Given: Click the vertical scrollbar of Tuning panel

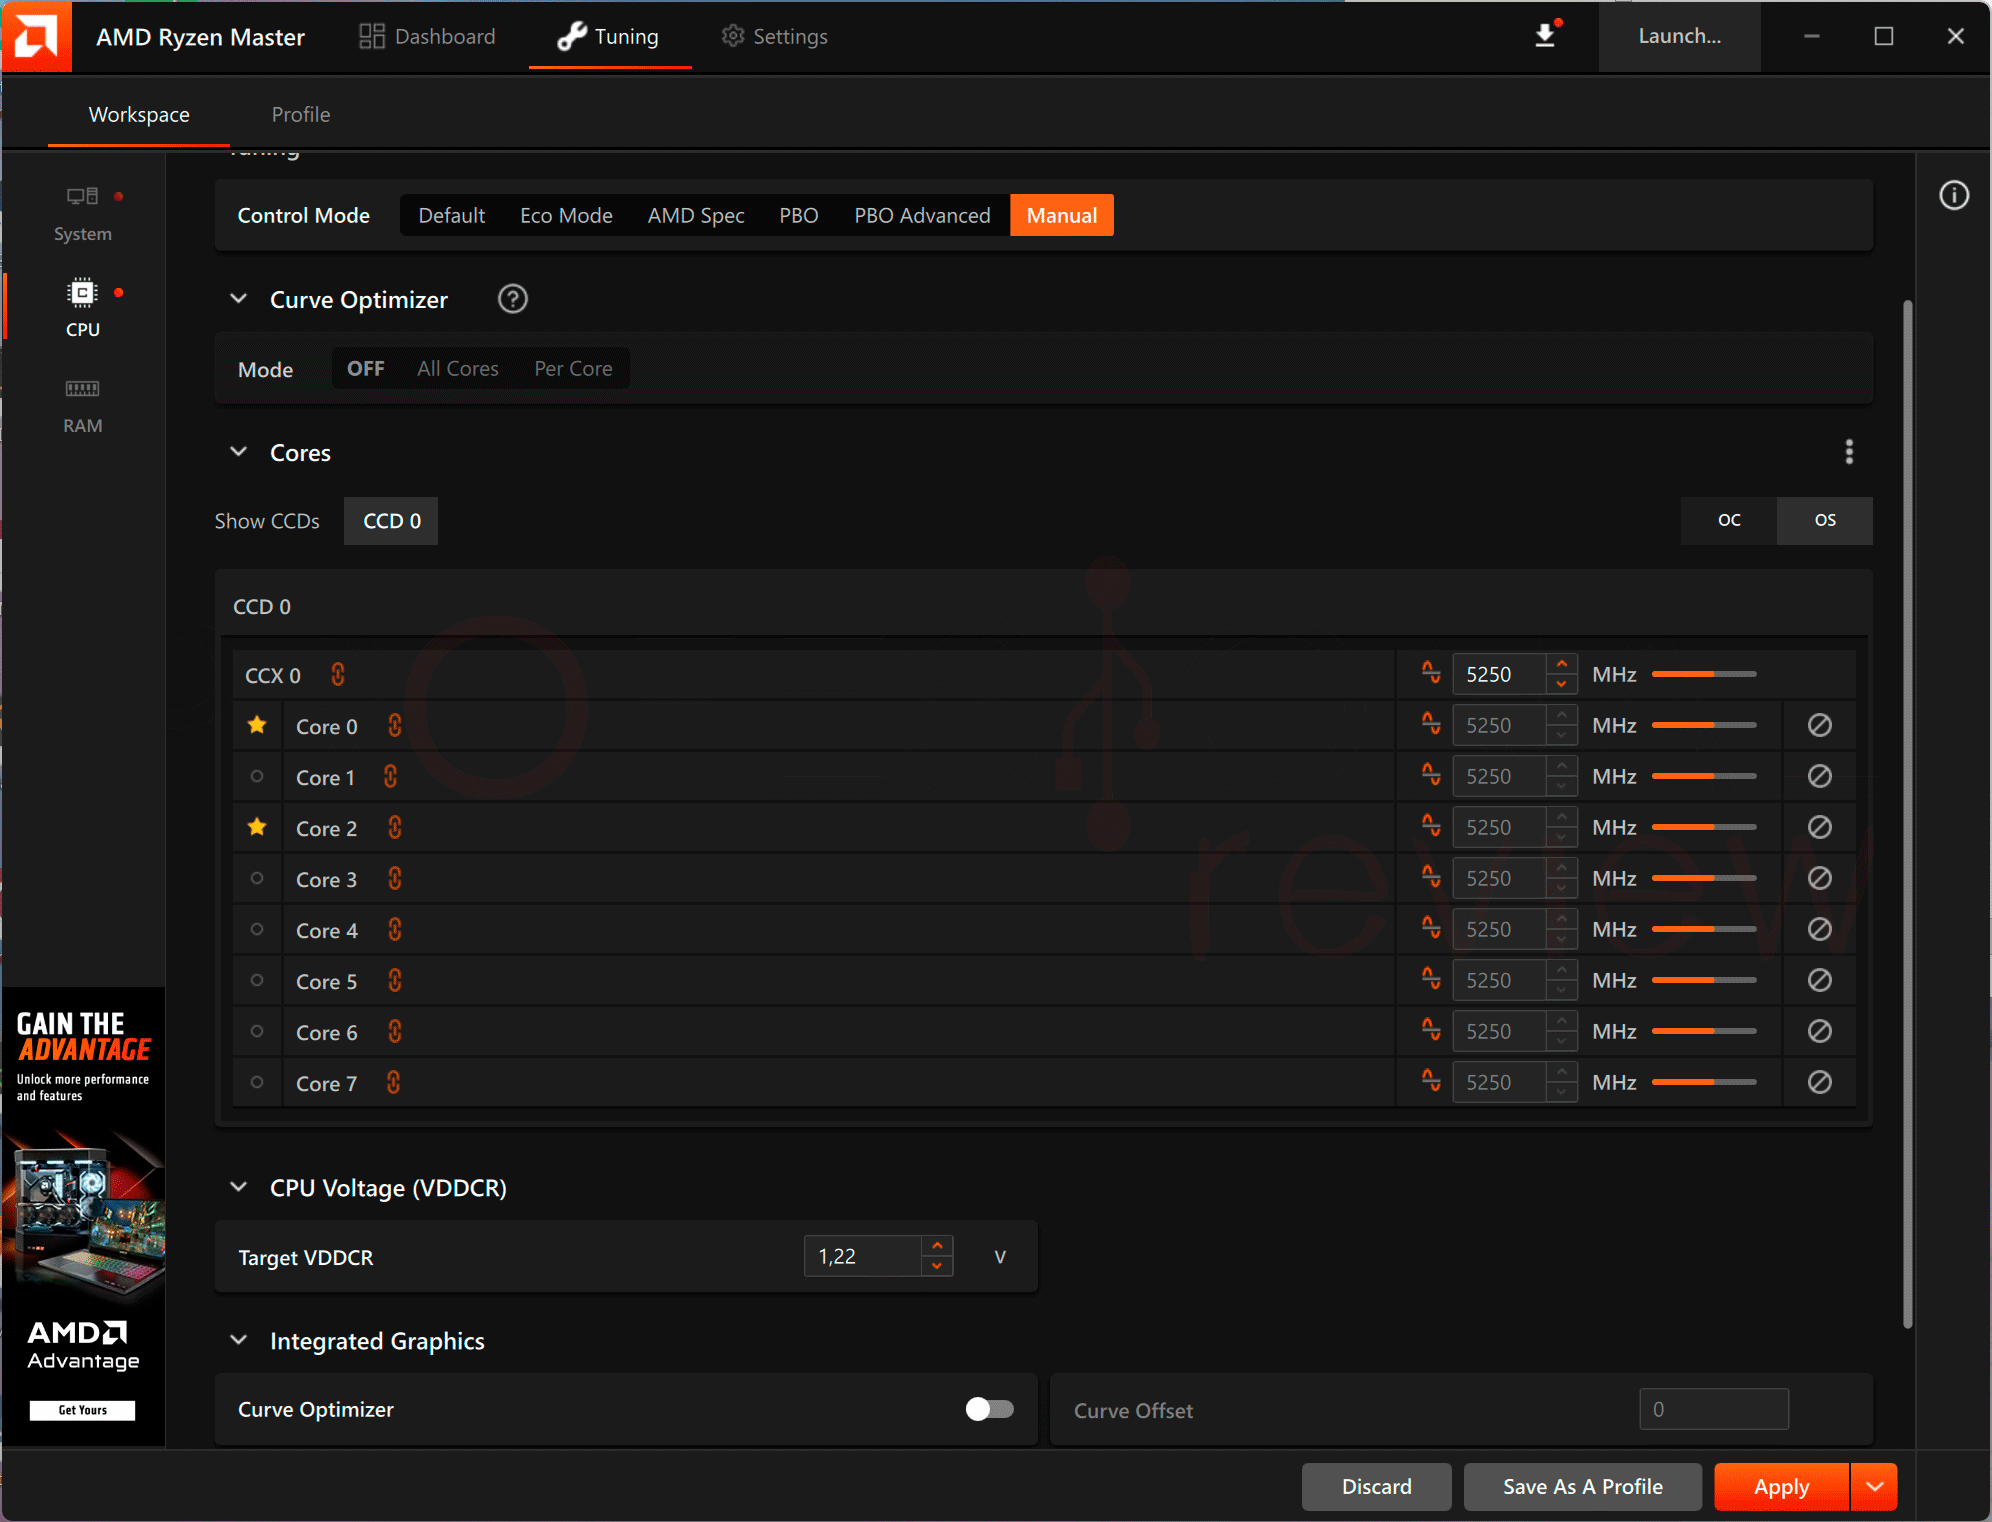Looking at the screenshot, I should (x=1907, y=814).
